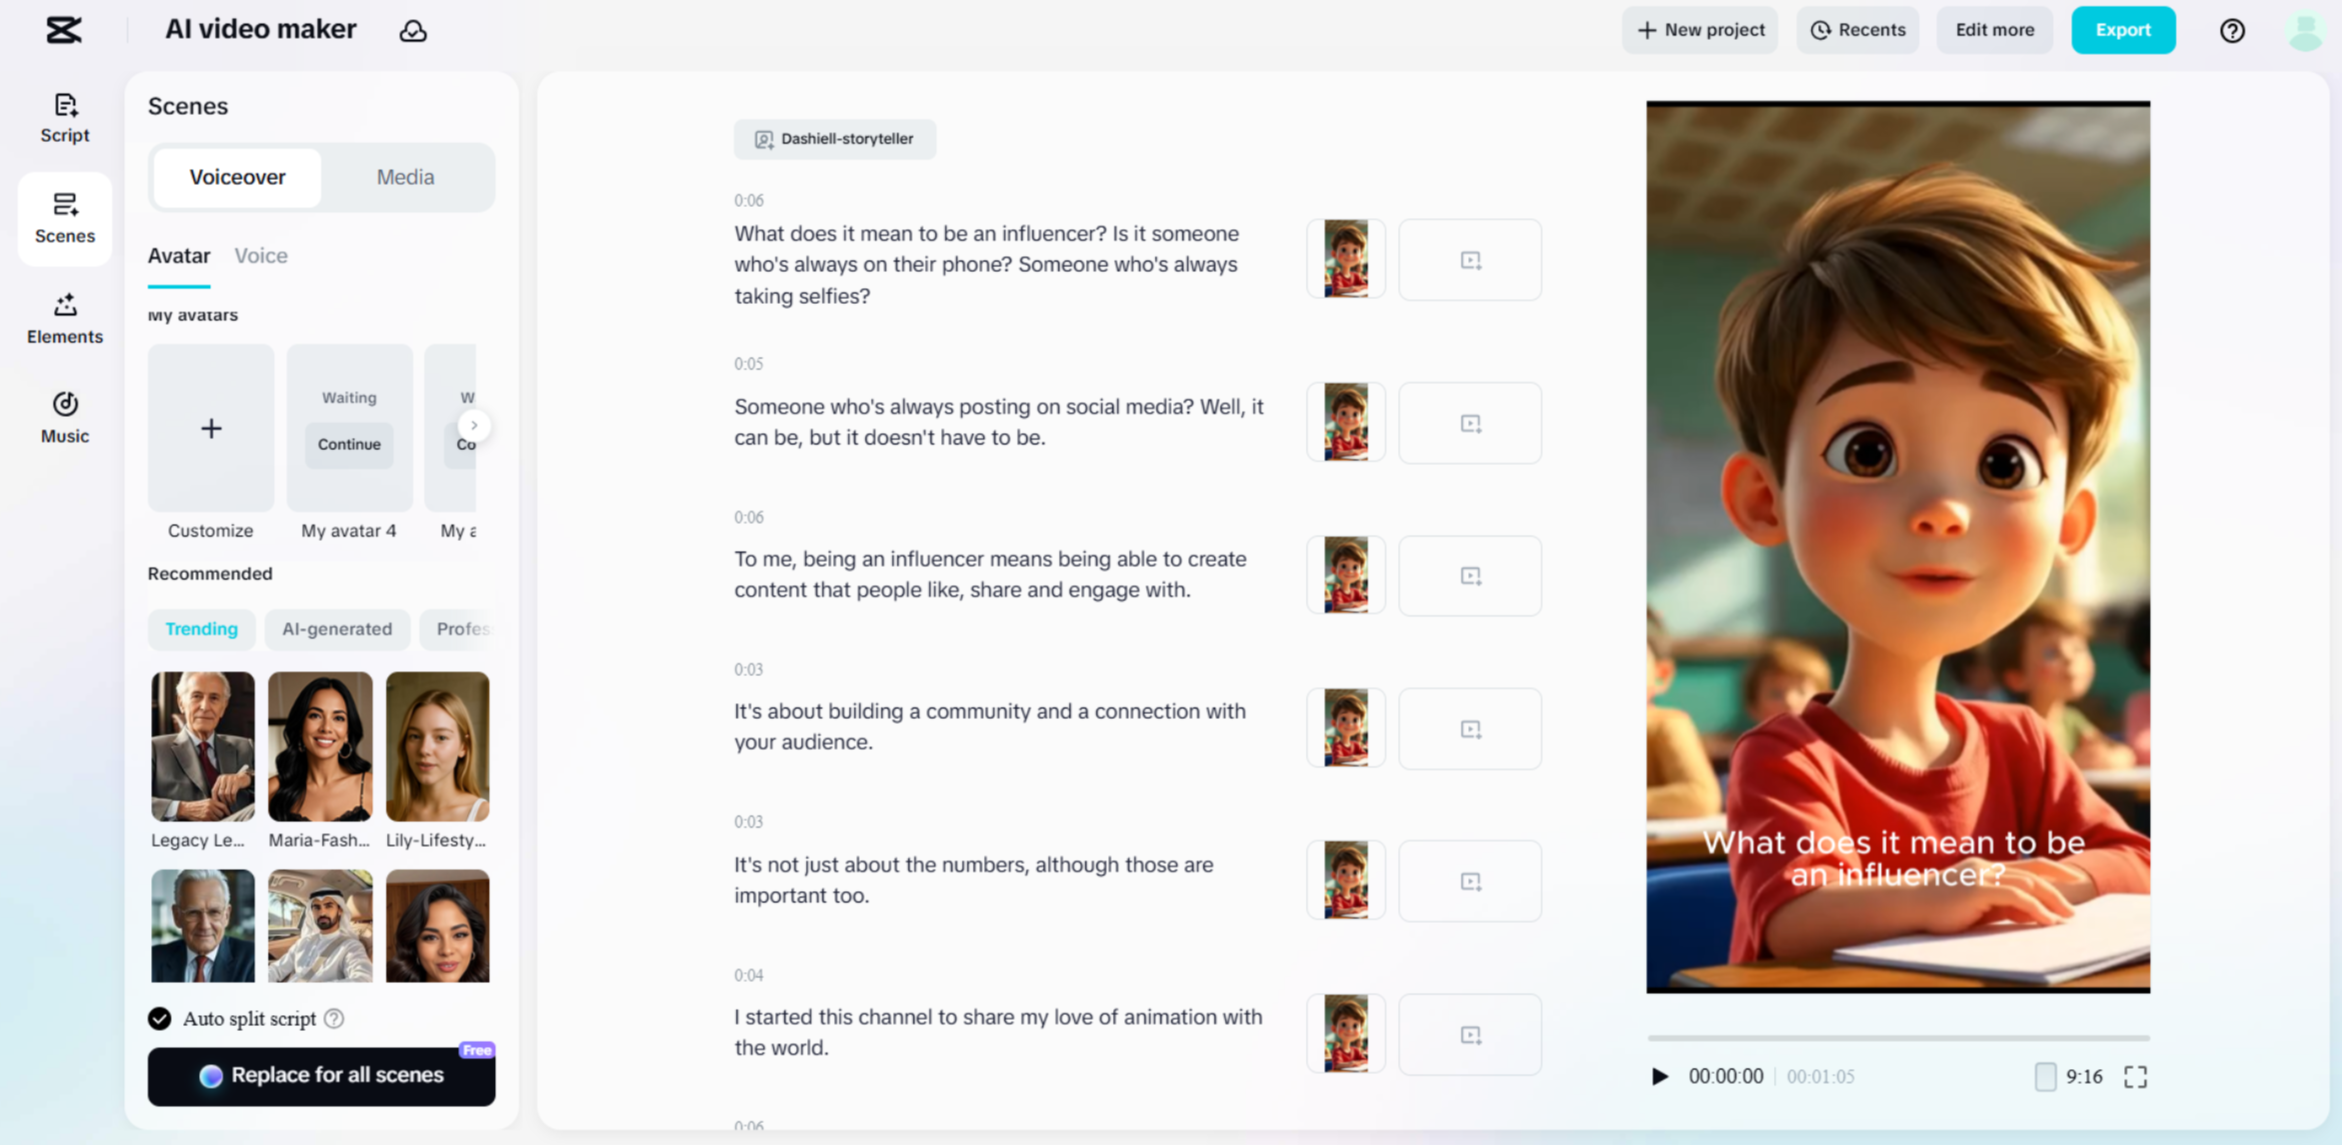The image size is (2342, 1145).
Task: Open the help question mark icon
Action: point(2232,30)
